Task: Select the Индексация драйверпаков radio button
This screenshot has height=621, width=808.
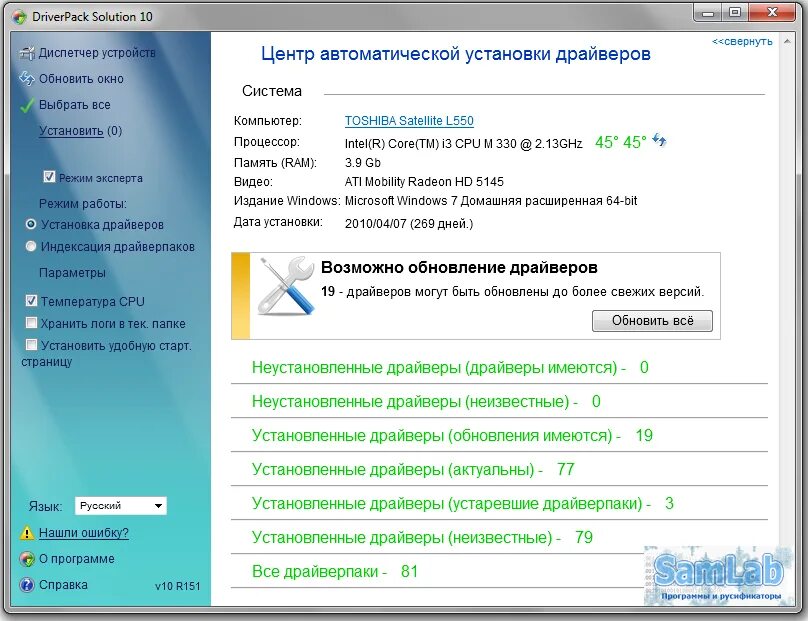Action: click(31, 246)
